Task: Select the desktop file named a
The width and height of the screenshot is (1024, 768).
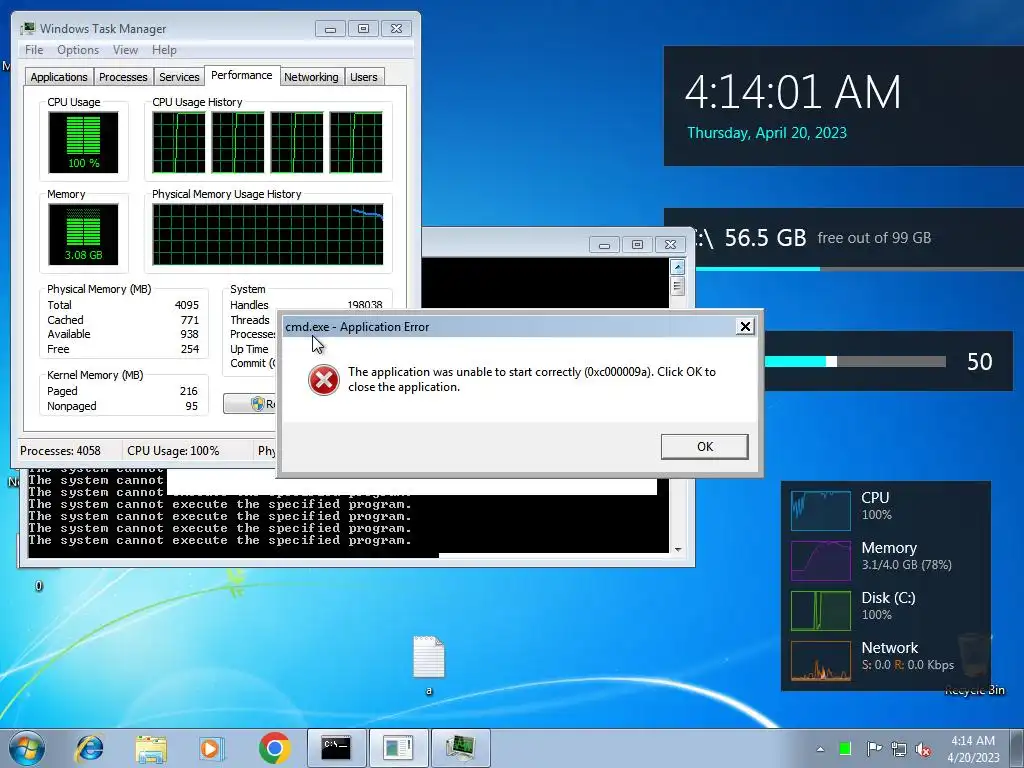Action: point(429,665)
